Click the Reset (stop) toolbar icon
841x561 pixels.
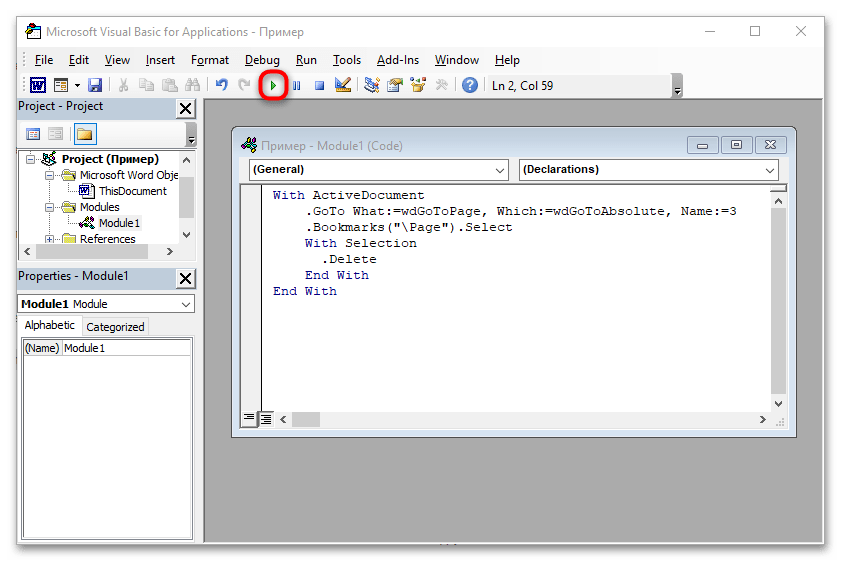(320, 86)
